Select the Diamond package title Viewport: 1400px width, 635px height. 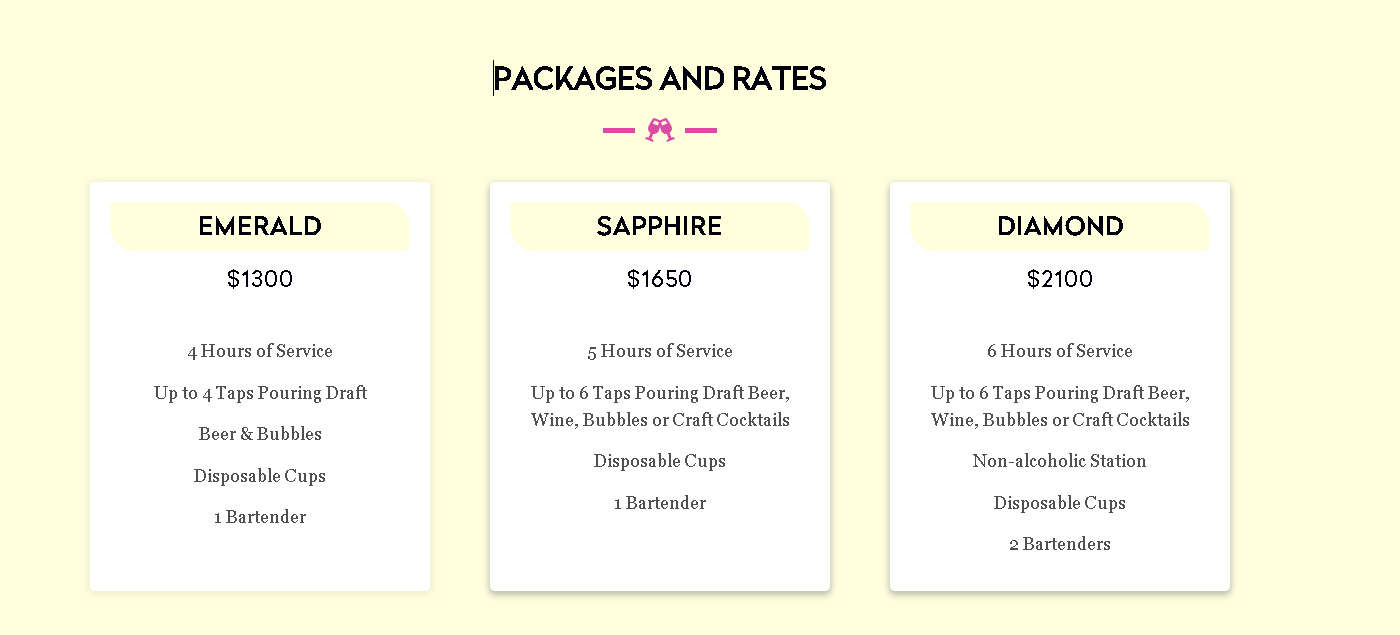1060,226
